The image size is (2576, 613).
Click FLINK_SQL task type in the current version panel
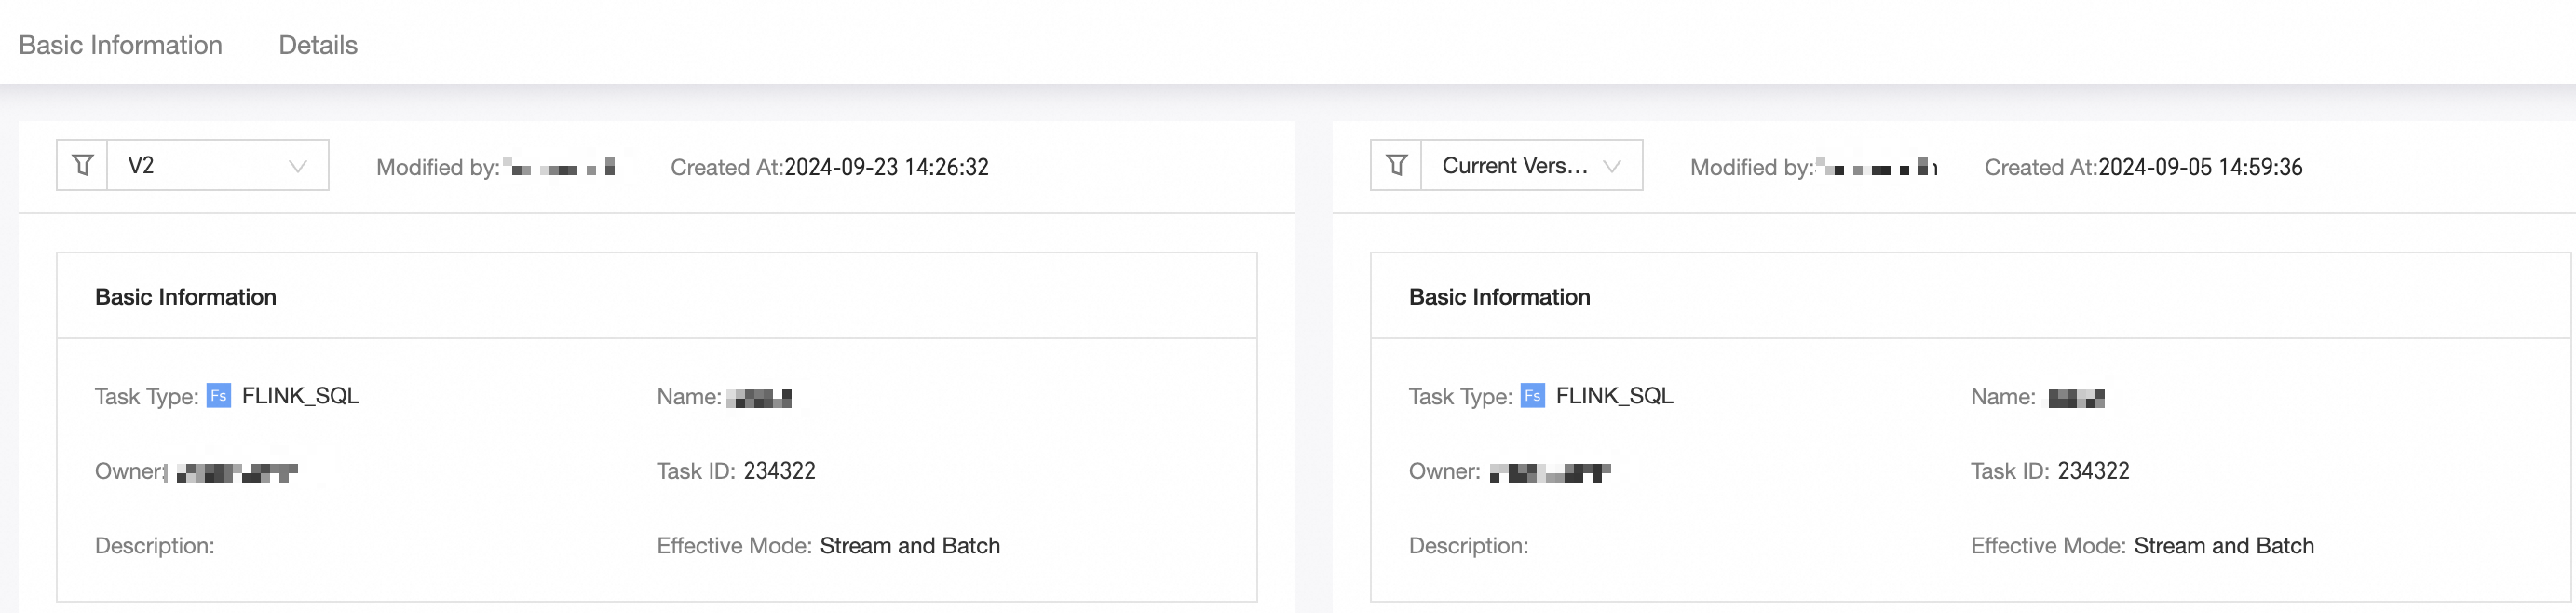(x=1614, y=396)
